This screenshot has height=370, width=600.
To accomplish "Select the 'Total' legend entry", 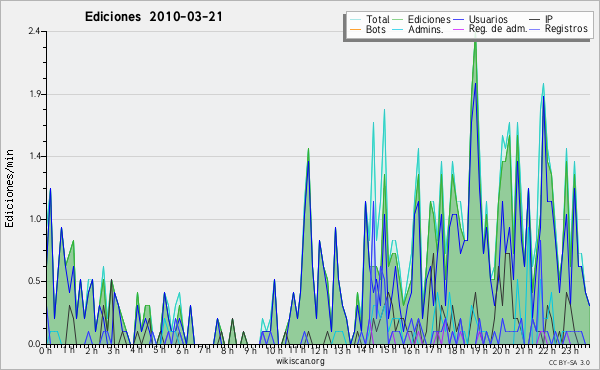I will tap(377, 19).
